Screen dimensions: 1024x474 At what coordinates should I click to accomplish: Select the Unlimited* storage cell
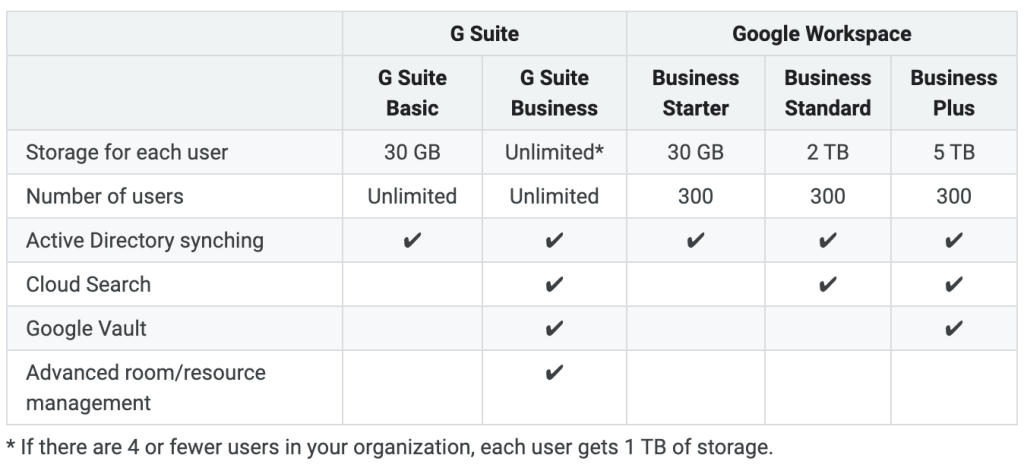[x=554, y=153]
